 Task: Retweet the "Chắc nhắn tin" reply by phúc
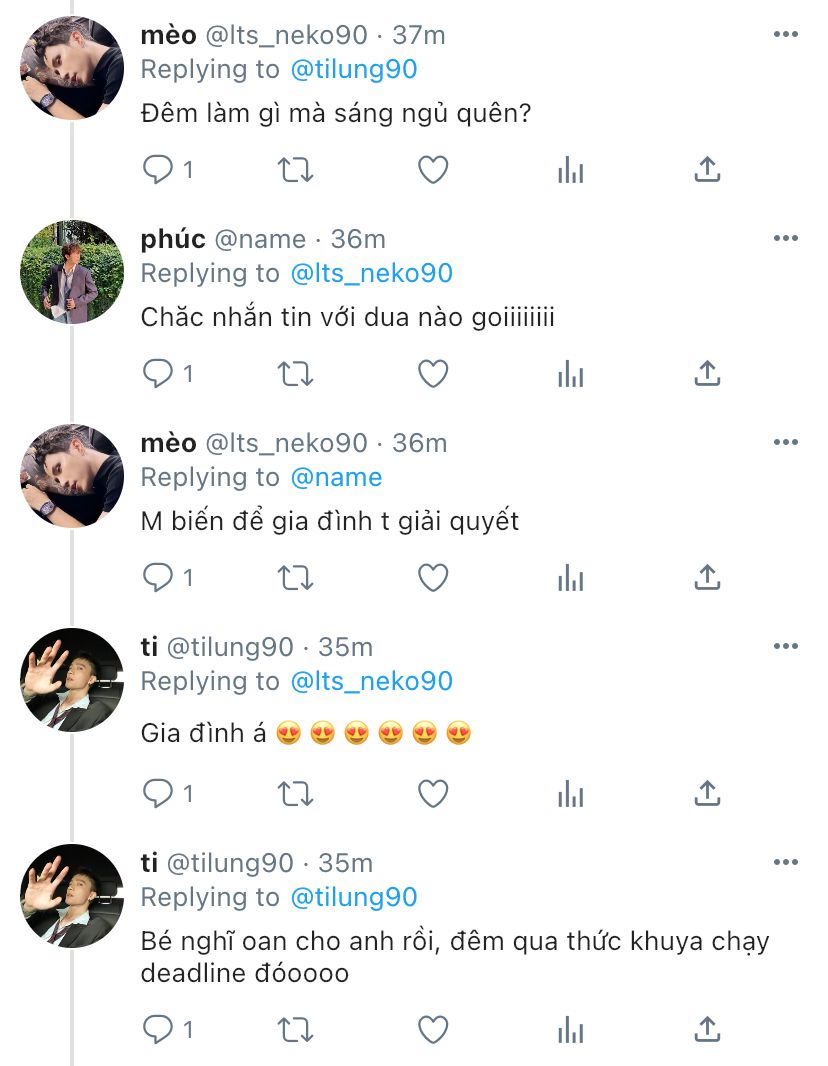point(295,374)
